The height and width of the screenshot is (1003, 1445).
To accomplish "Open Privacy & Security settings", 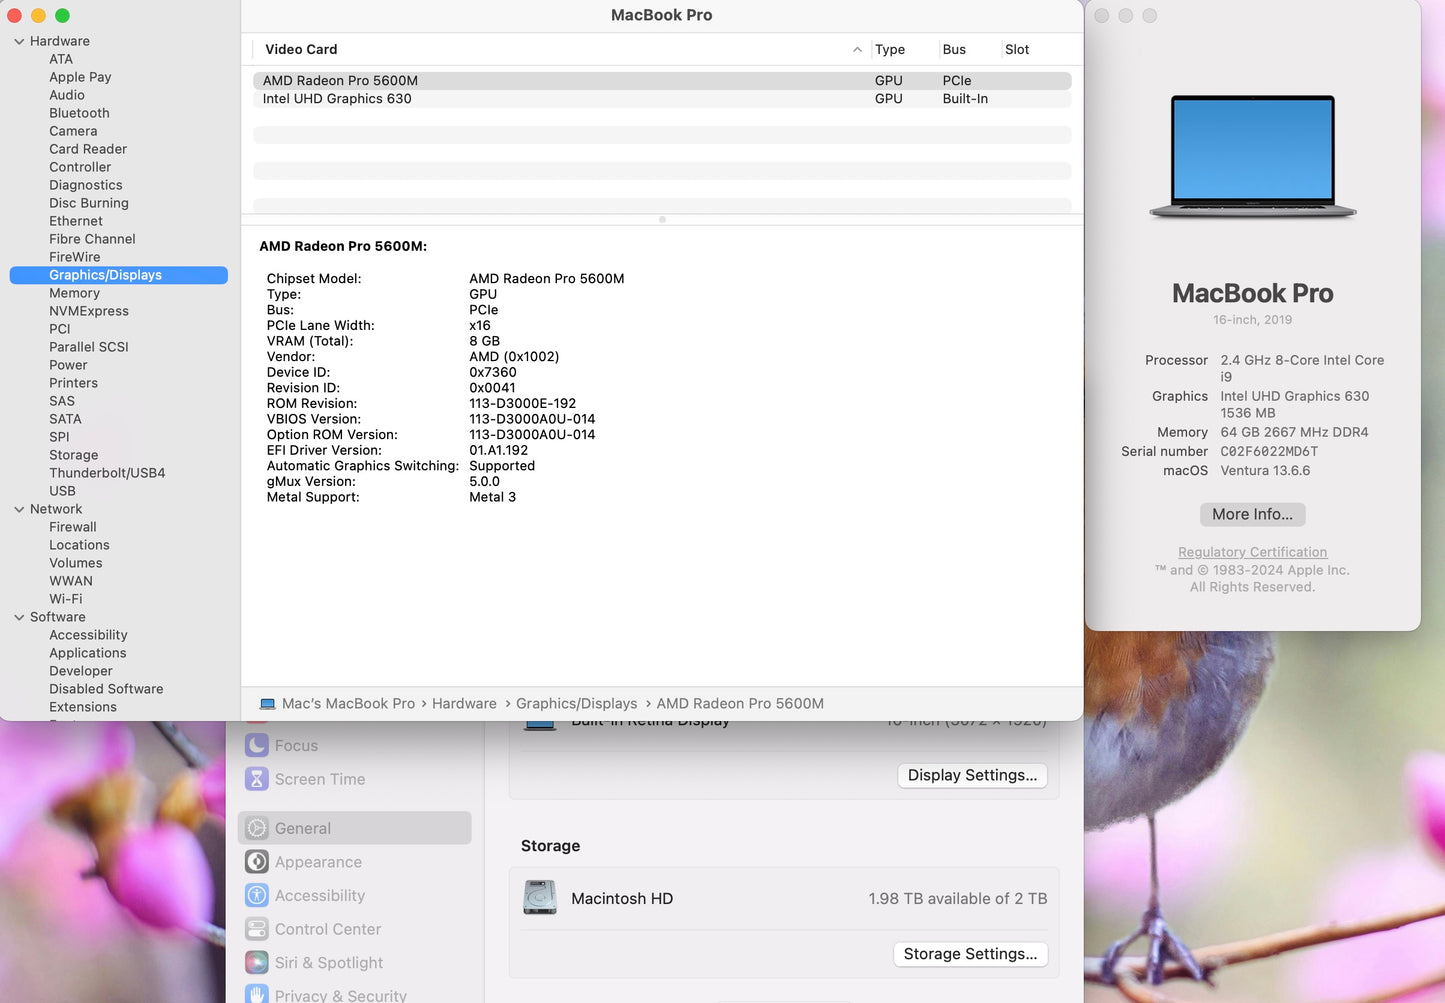I will click(257, 993).
